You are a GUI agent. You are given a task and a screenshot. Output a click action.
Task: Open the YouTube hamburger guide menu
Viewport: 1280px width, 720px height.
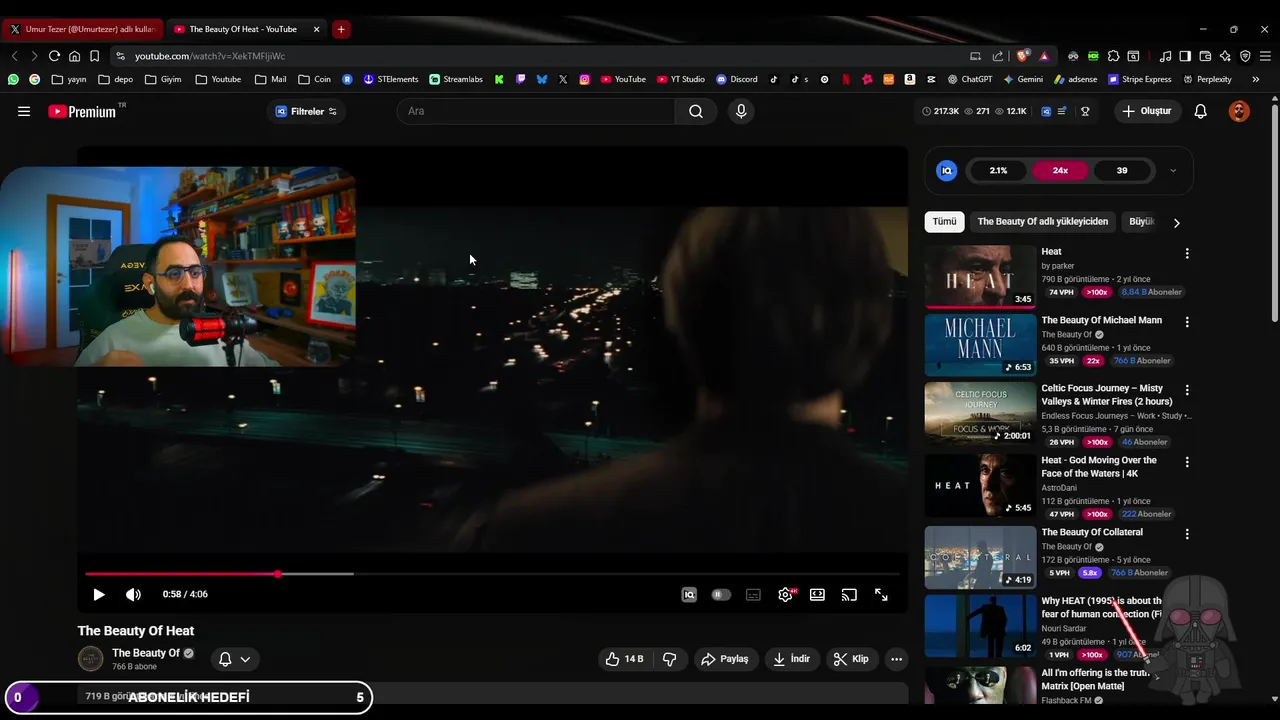pyautogui.click(x=24, y=111)
